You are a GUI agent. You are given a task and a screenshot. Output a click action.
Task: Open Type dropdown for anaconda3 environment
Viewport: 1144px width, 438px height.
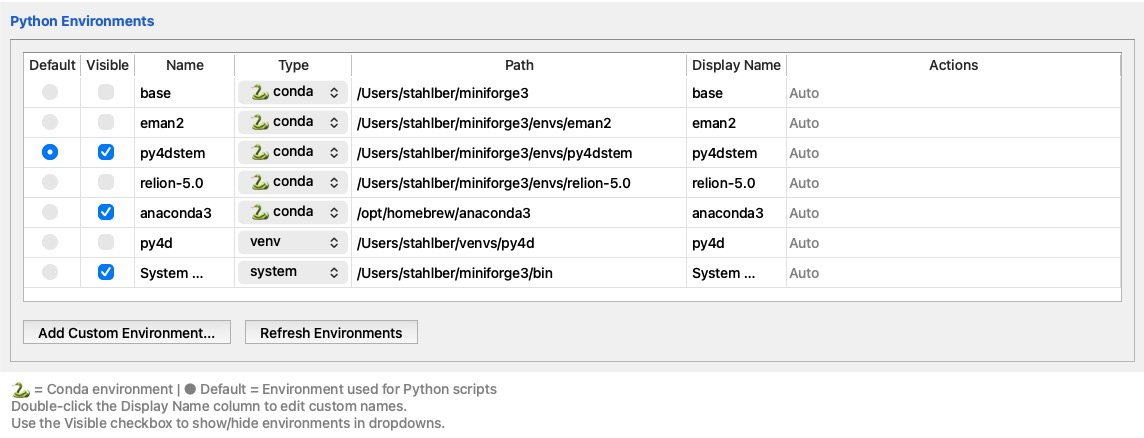point(293,212)
